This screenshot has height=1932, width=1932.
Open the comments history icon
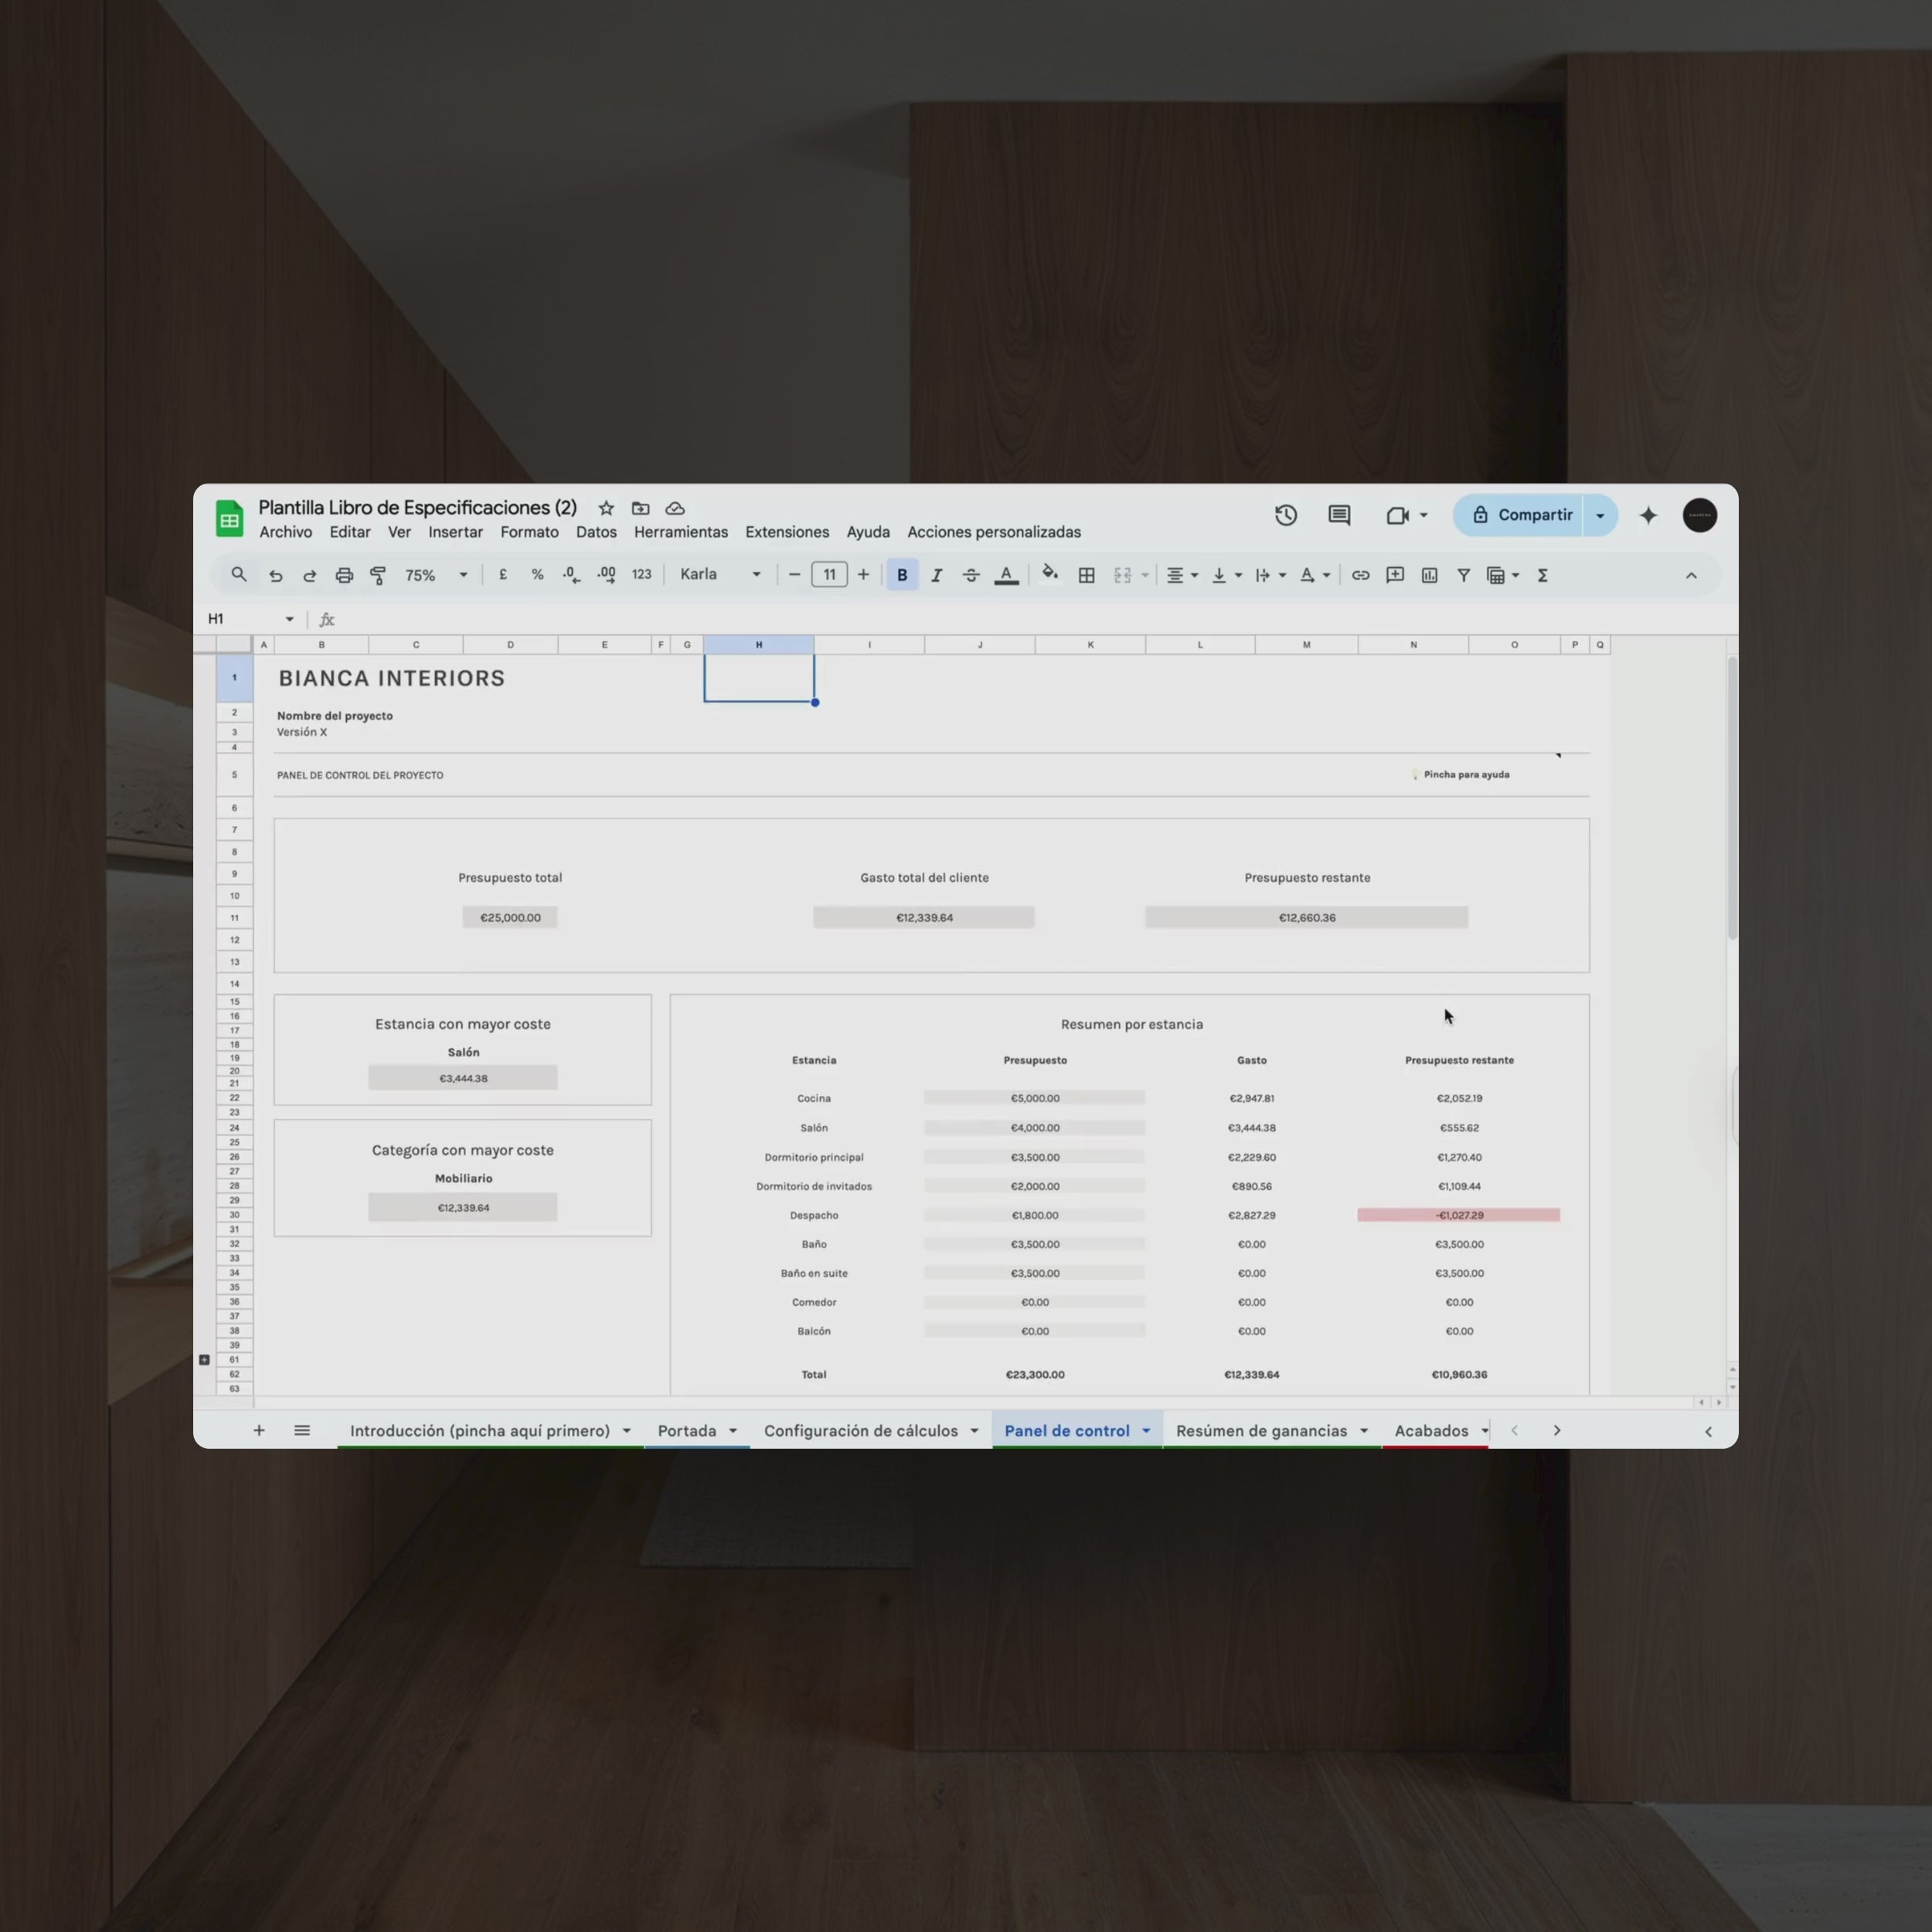point(1339,515)
